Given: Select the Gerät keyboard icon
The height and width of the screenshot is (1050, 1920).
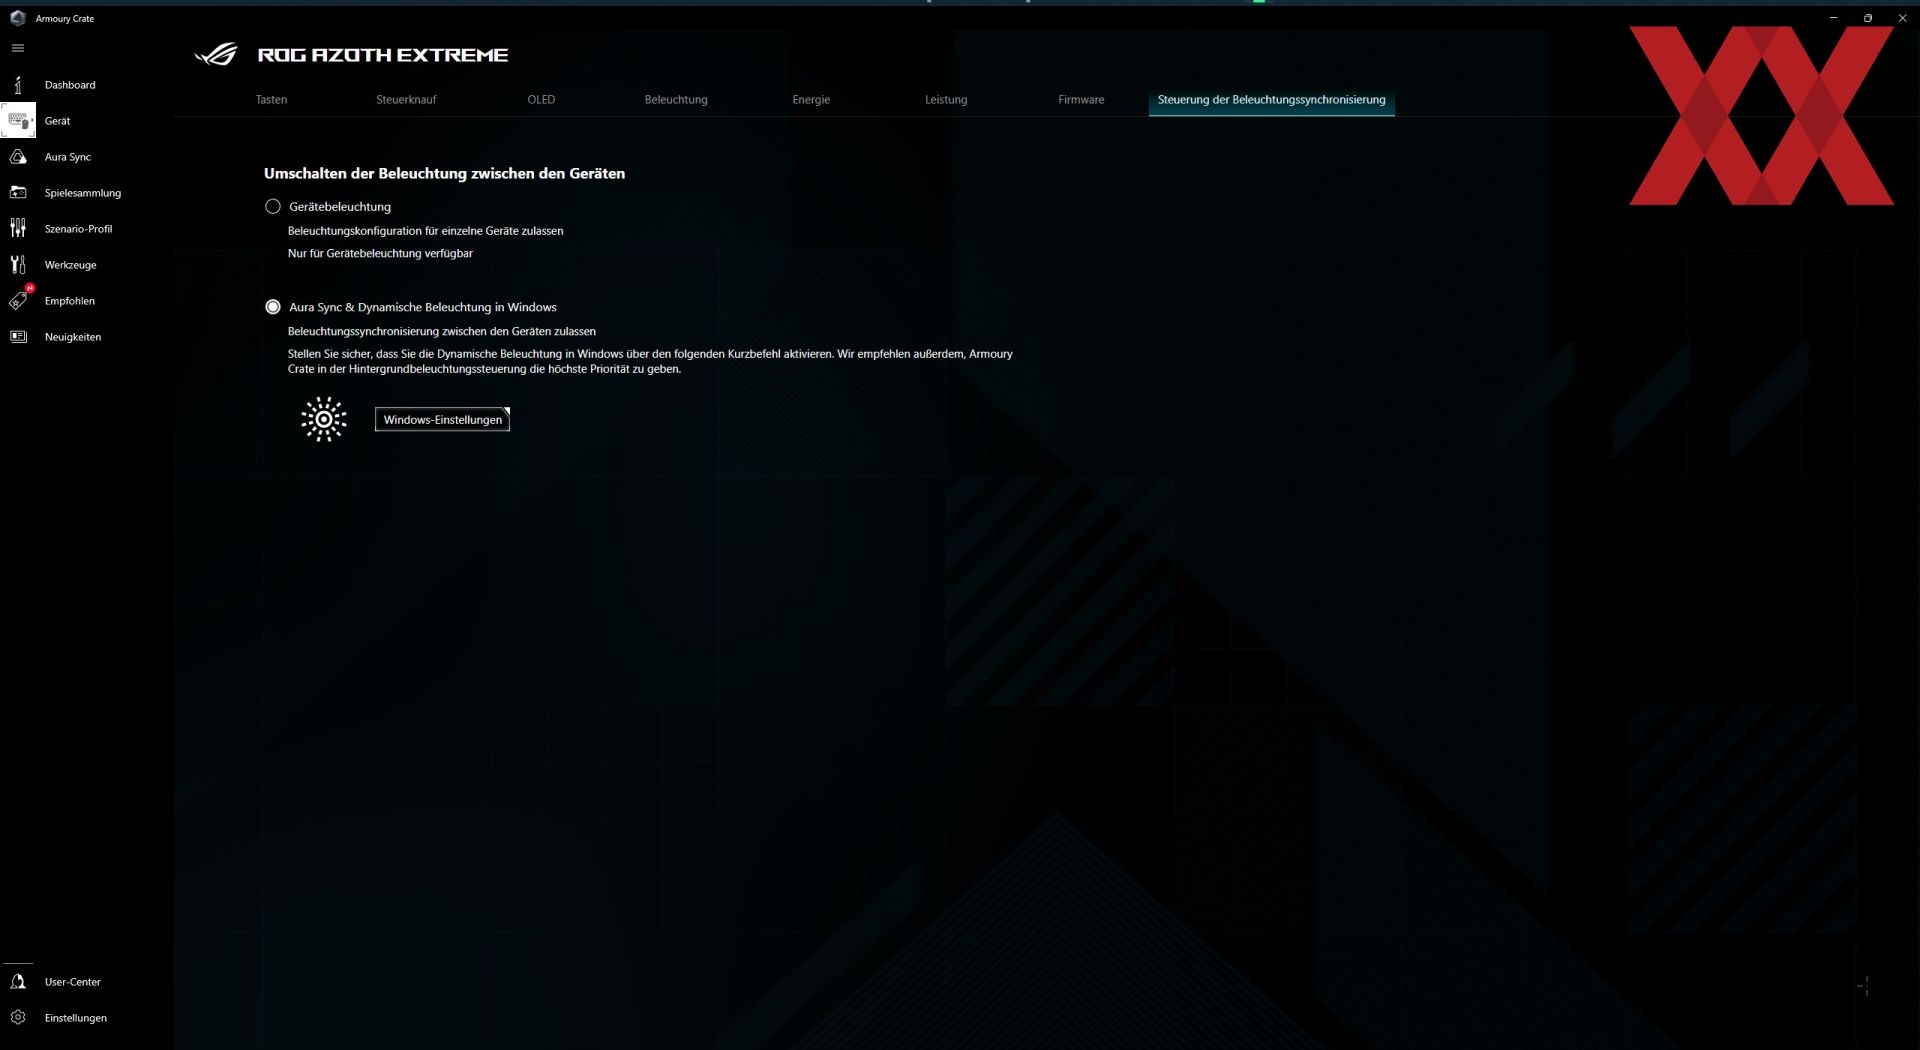Looking at the screenshot, I should (x=18, y=121).
